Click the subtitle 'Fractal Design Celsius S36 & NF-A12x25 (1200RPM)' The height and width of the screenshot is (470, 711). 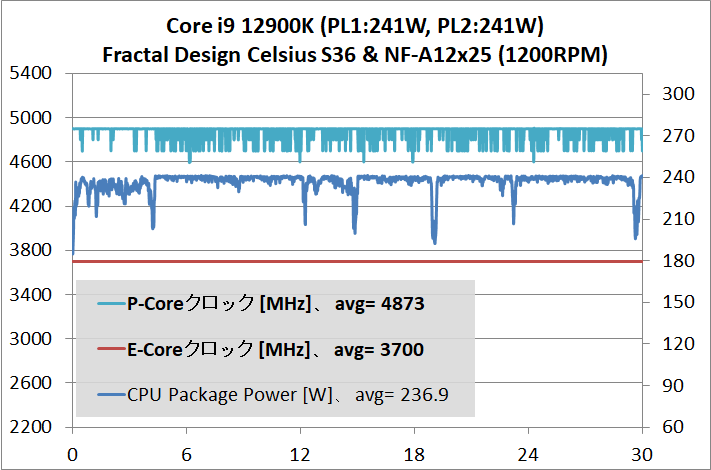[355, 55]
